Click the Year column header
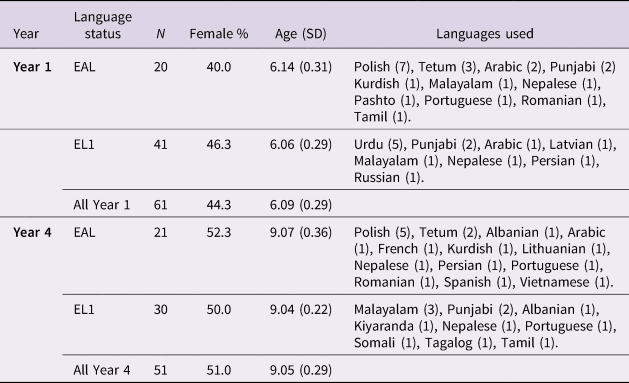 tap(26, 34)
